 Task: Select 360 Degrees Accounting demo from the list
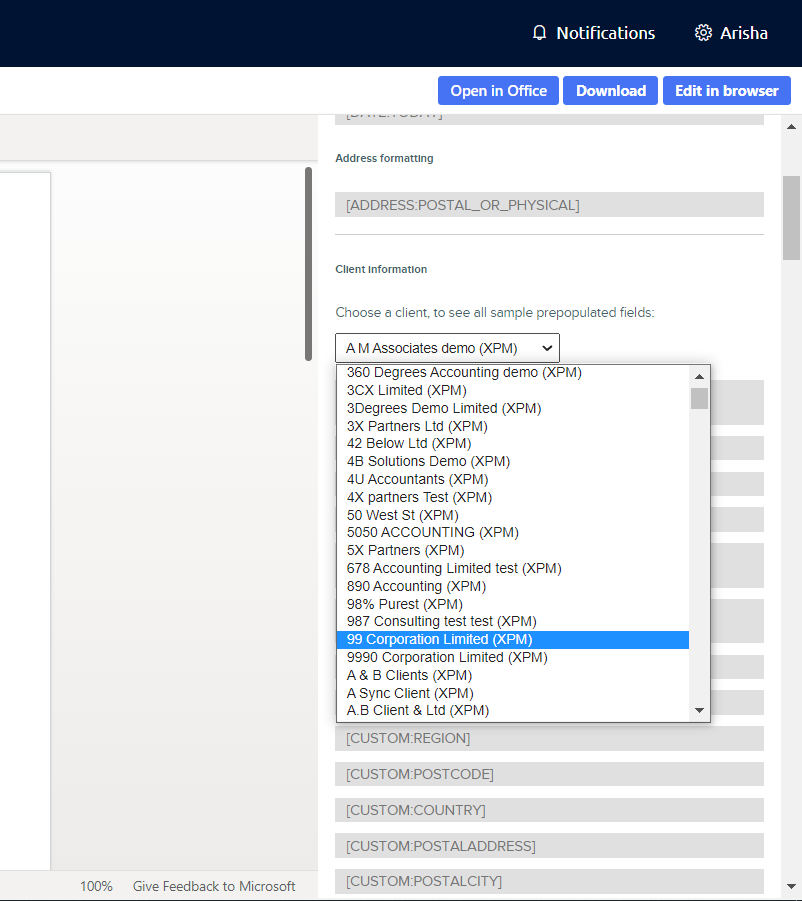[463, 372]
